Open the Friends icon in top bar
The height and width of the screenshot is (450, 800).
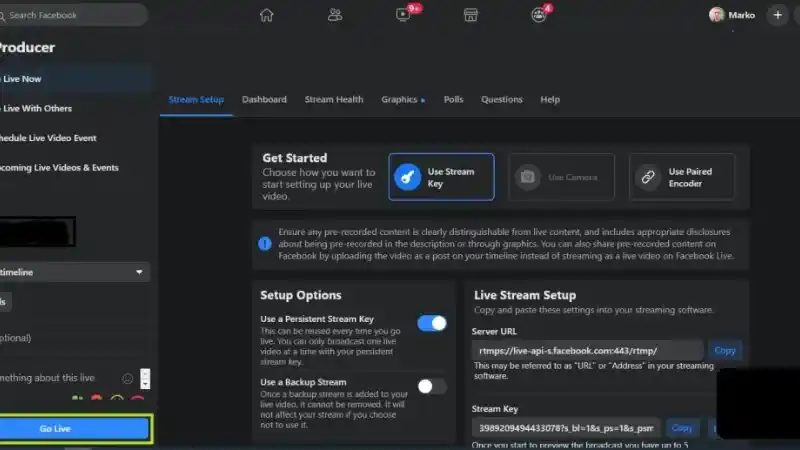point(335,15)
